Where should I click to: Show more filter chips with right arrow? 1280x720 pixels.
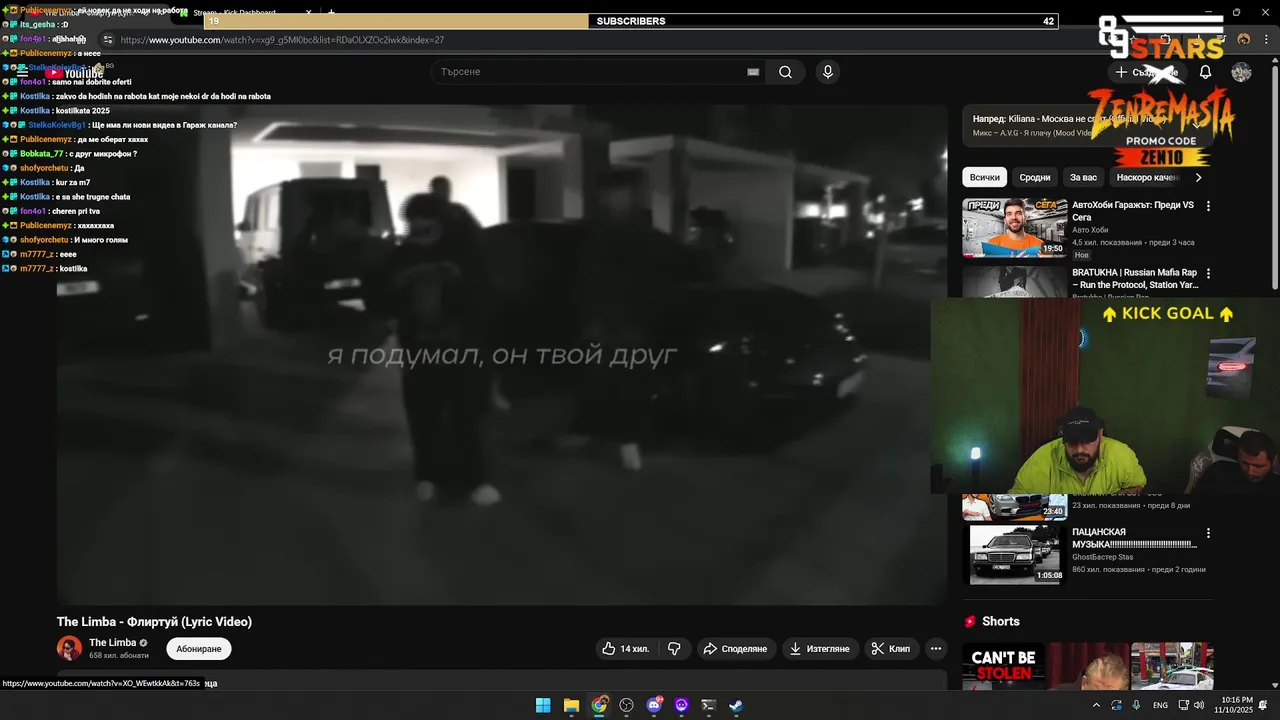coord(1198,177)
